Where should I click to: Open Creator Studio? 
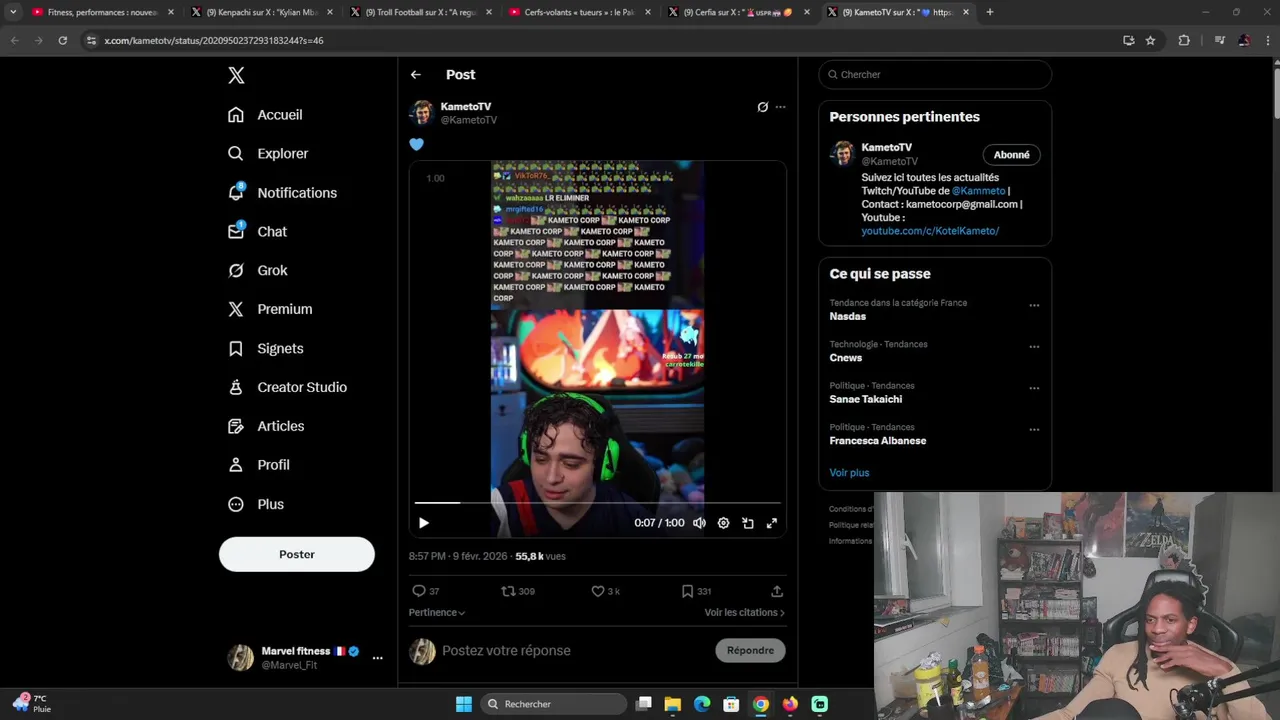pos(287,387)
